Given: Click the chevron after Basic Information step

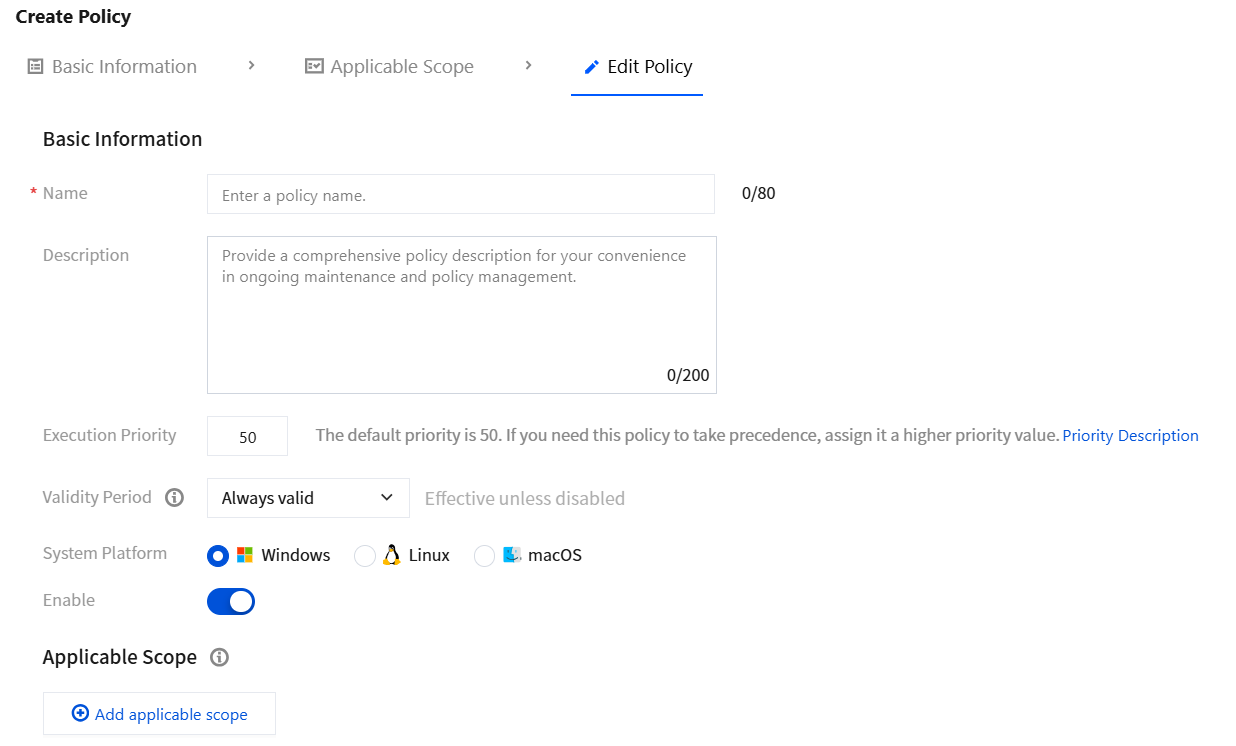Looking at the screenshot, I should click(251, 66).
